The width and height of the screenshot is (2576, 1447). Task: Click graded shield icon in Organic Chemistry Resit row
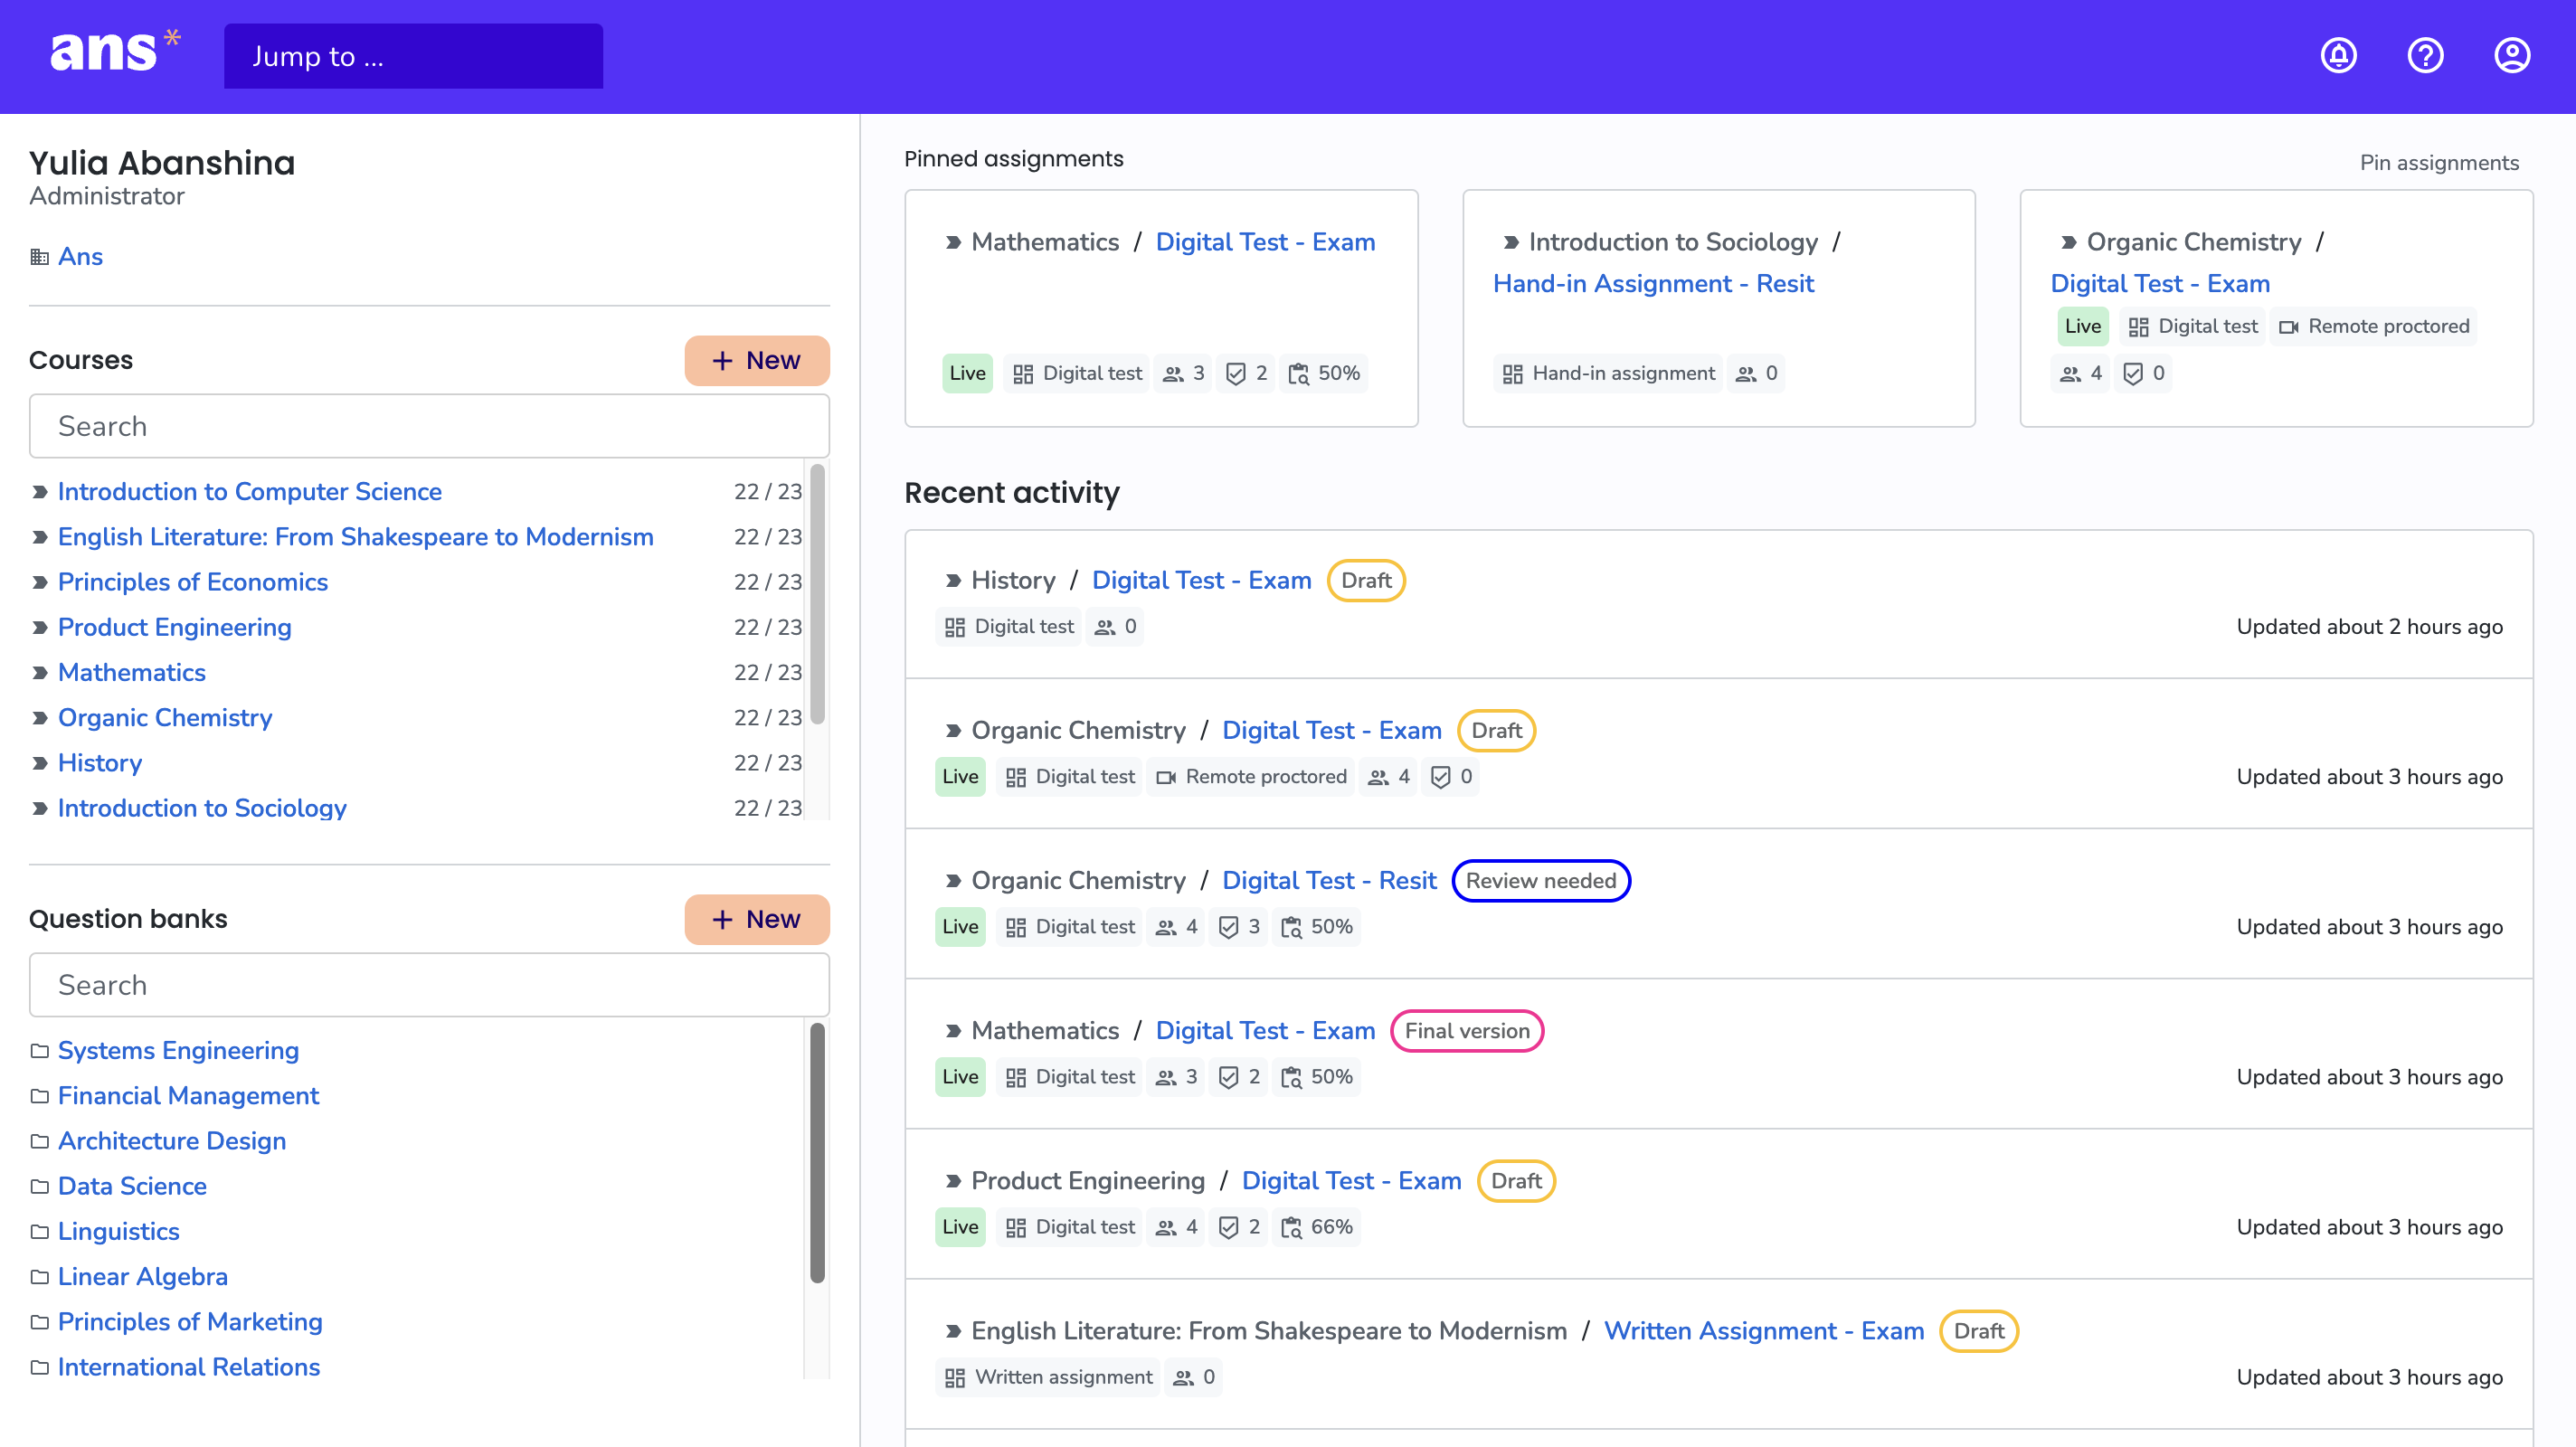(x=1228, y=927)
